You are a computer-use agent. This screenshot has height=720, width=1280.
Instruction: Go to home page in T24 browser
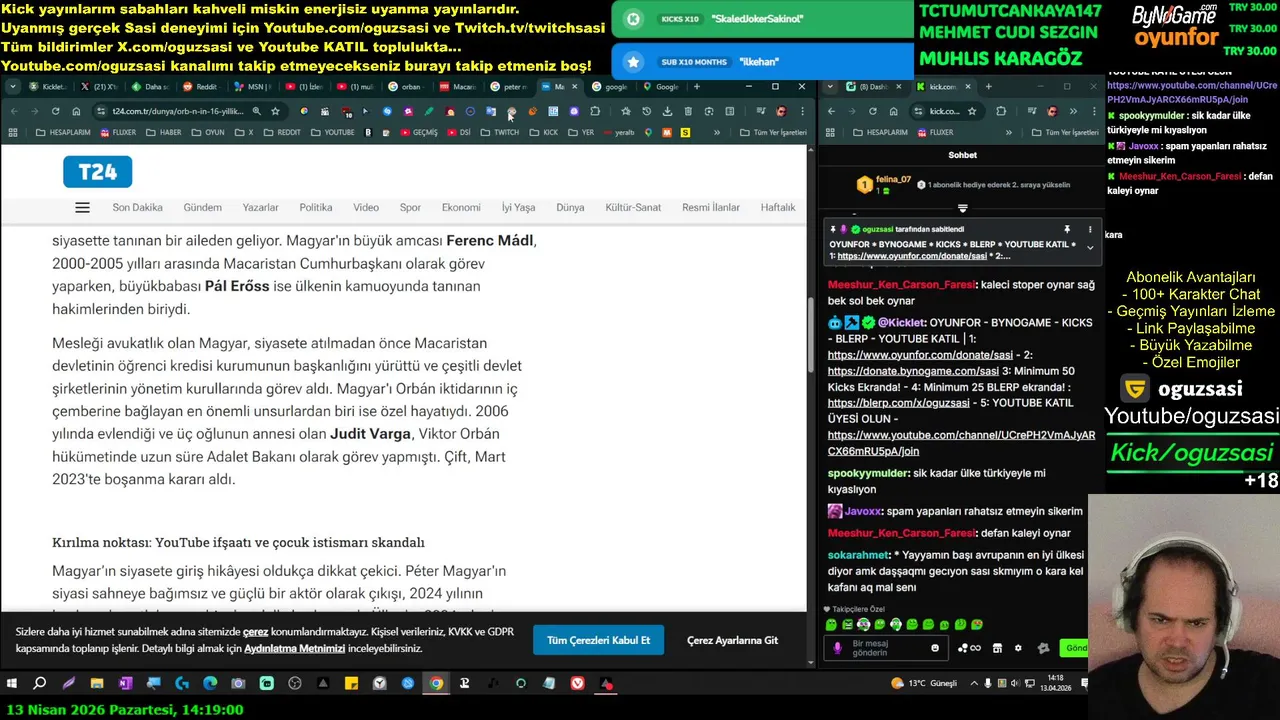pos(76,111)
